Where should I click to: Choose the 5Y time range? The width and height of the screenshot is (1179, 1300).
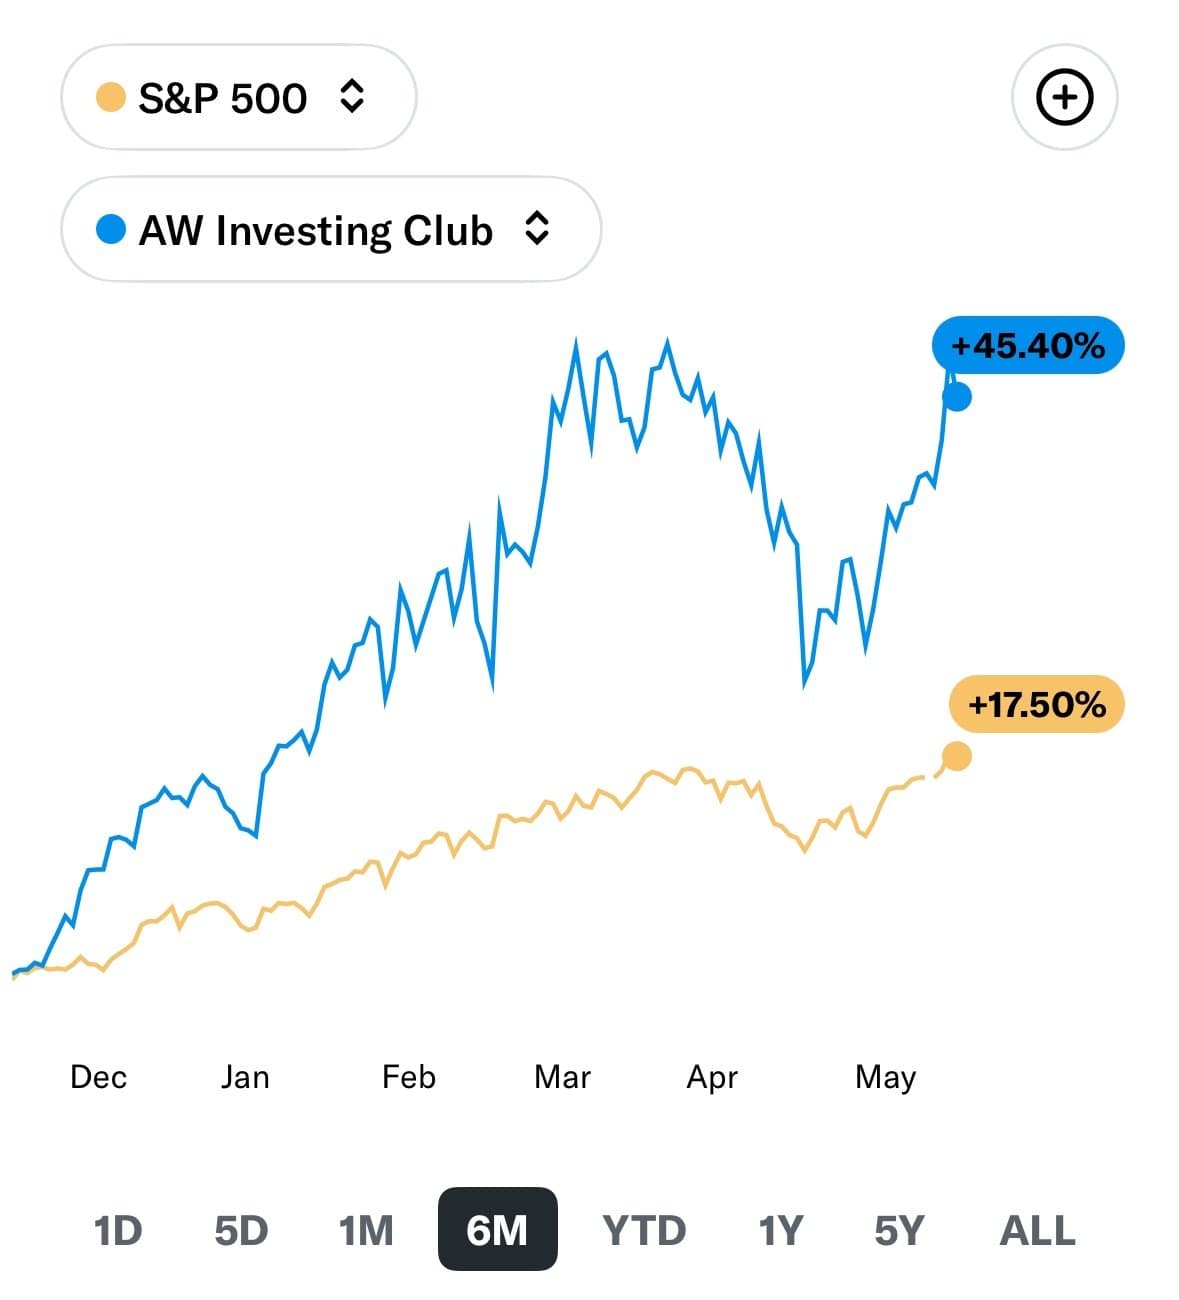coord(899,1230)
